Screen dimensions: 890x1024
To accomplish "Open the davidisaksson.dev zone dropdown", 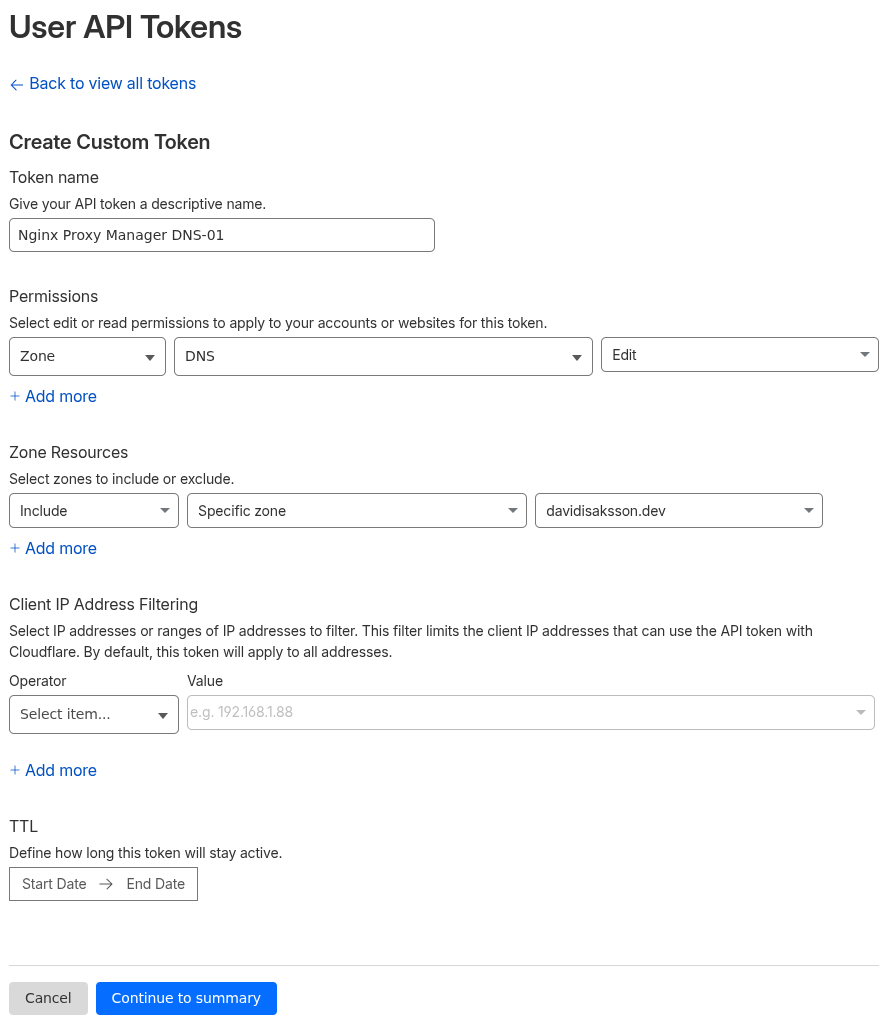I will (678, 510).
